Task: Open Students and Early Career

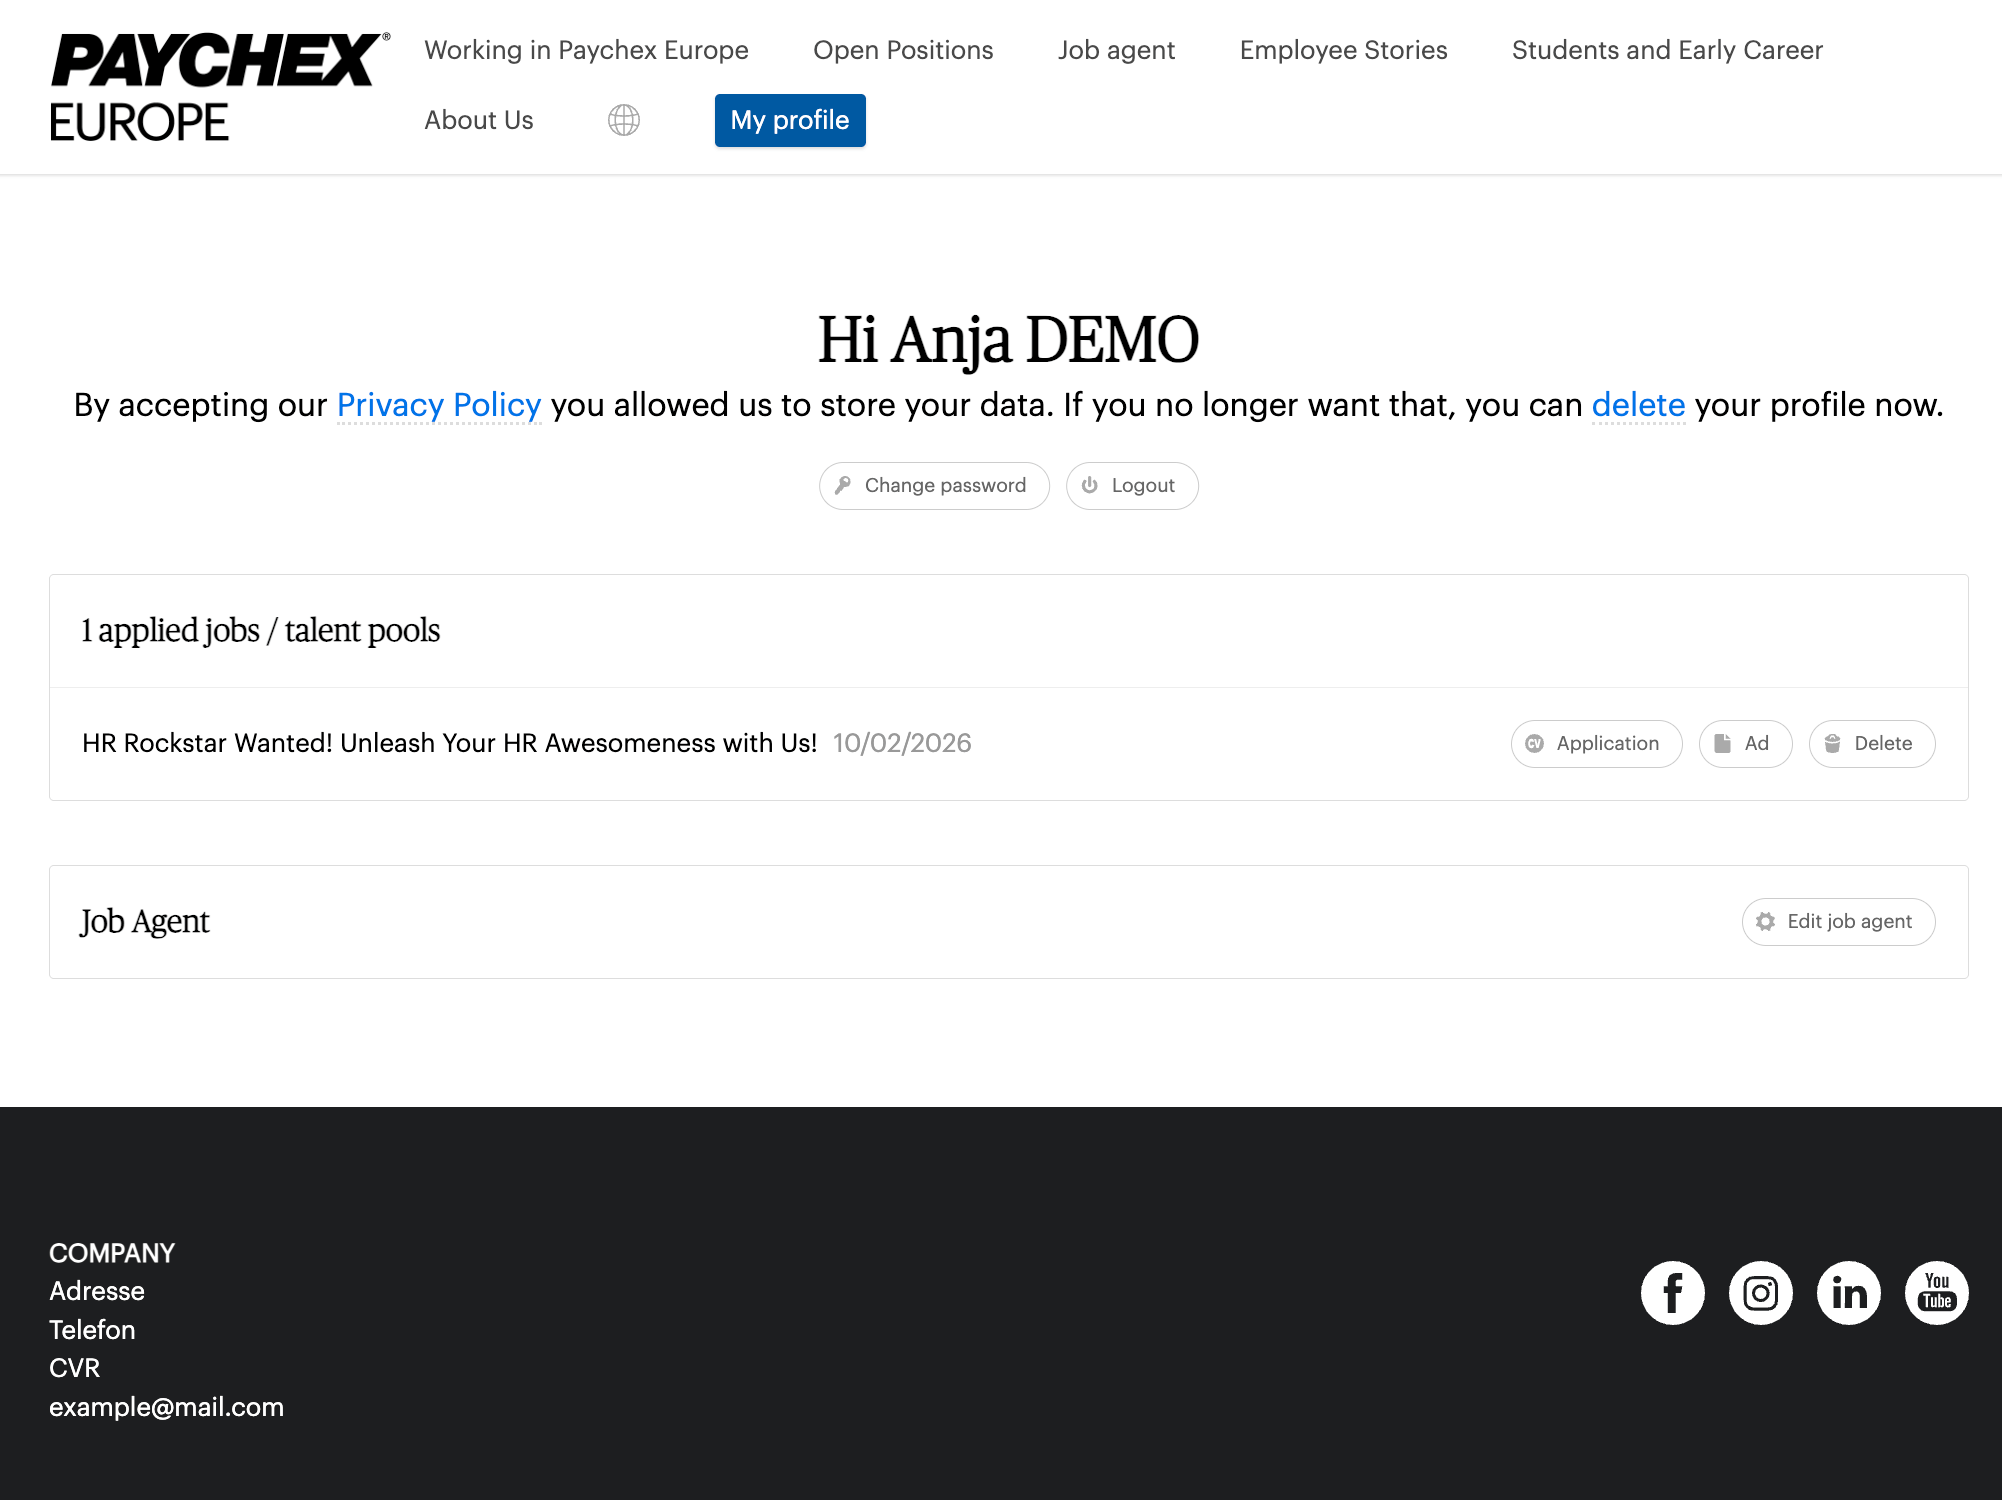Action: tap(1667, 50)
